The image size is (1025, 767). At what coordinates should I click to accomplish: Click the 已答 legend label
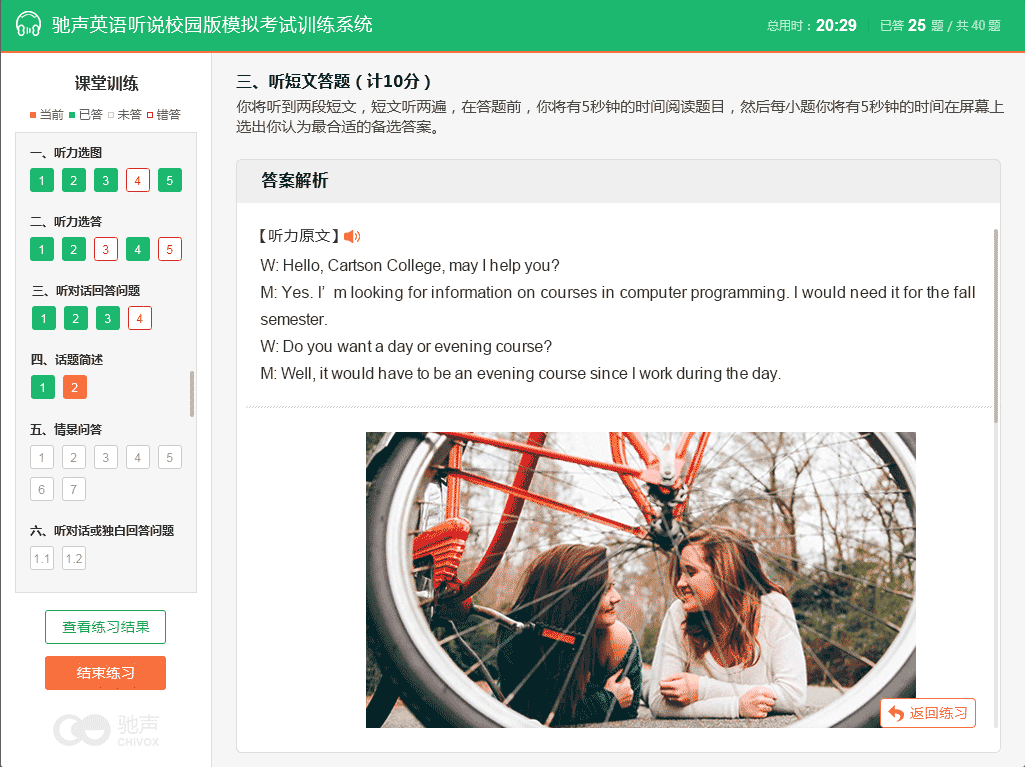[x=91, y=114]
